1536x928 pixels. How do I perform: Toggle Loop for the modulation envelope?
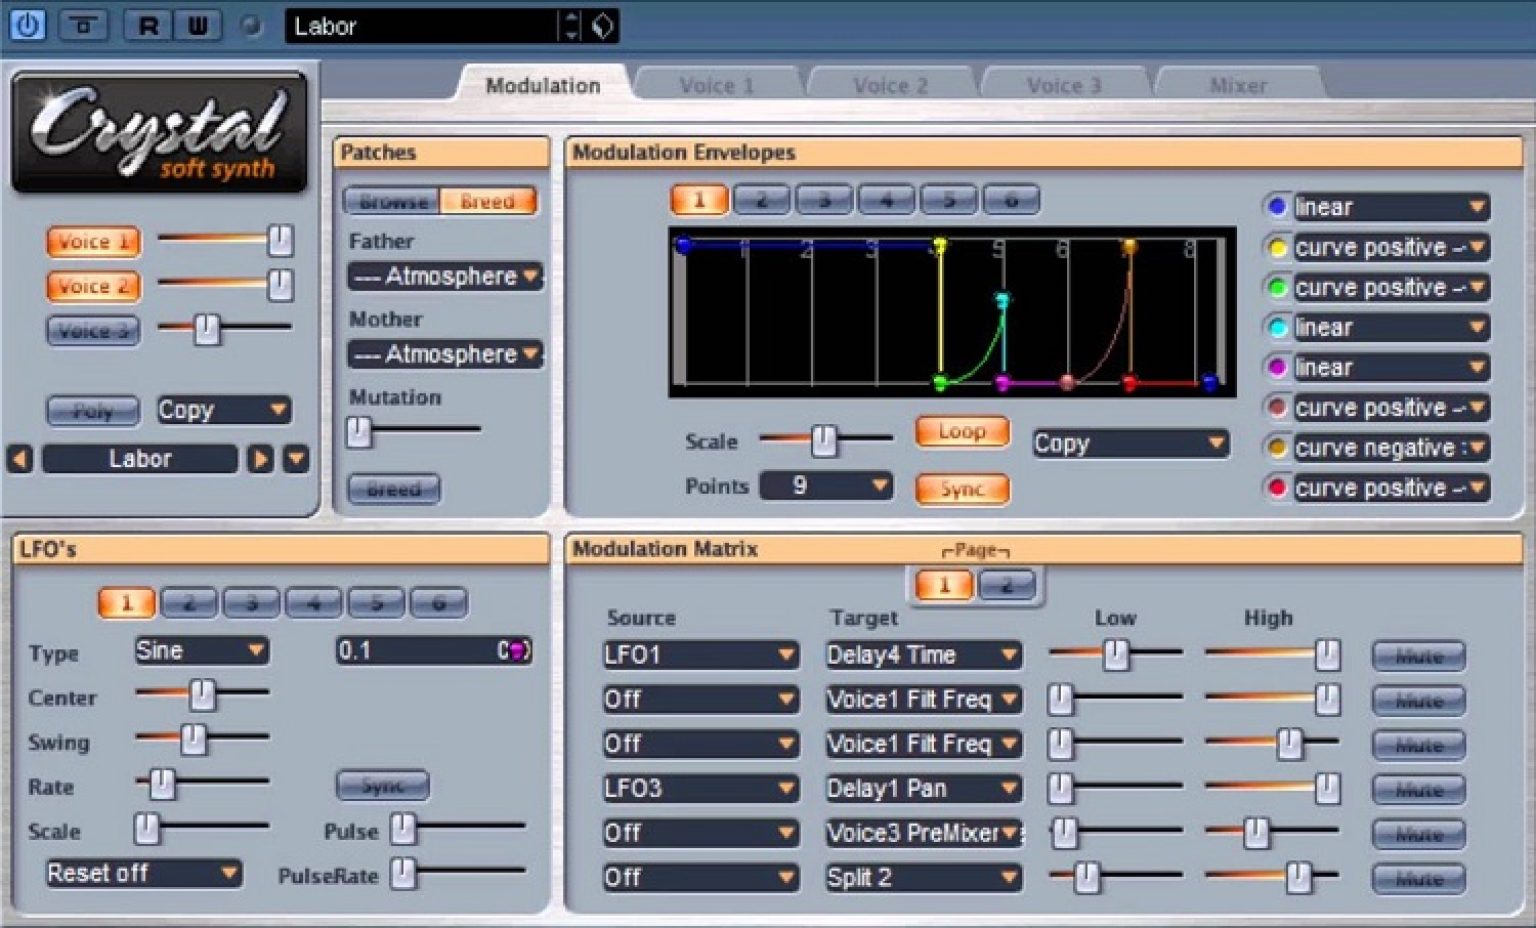point(960,431)
